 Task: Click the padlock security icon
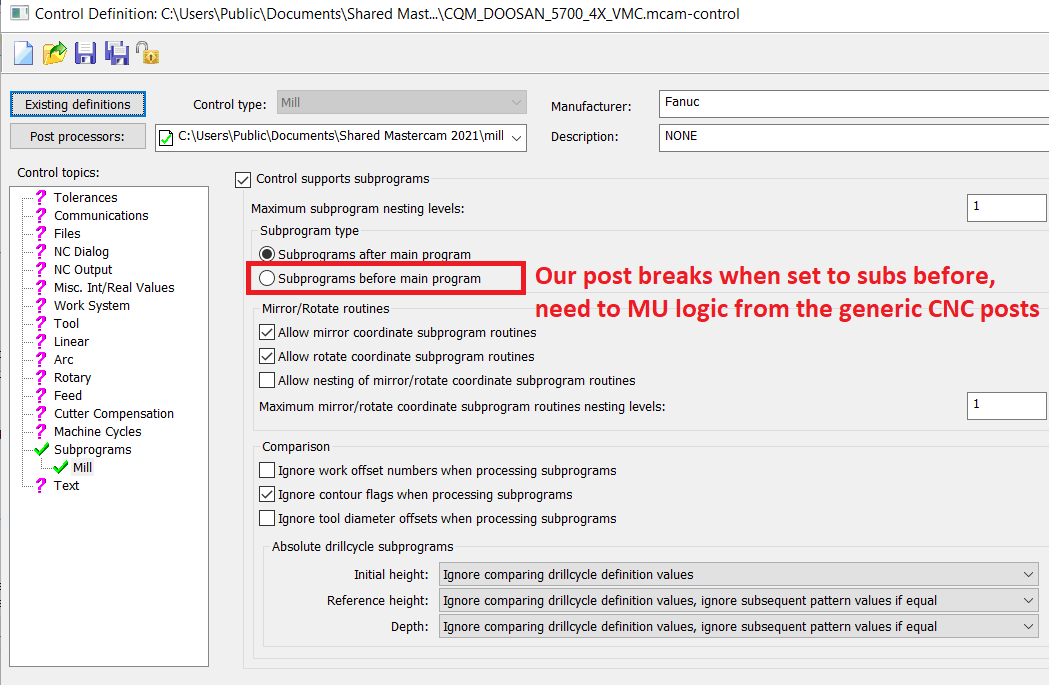(x=148, y=53)
